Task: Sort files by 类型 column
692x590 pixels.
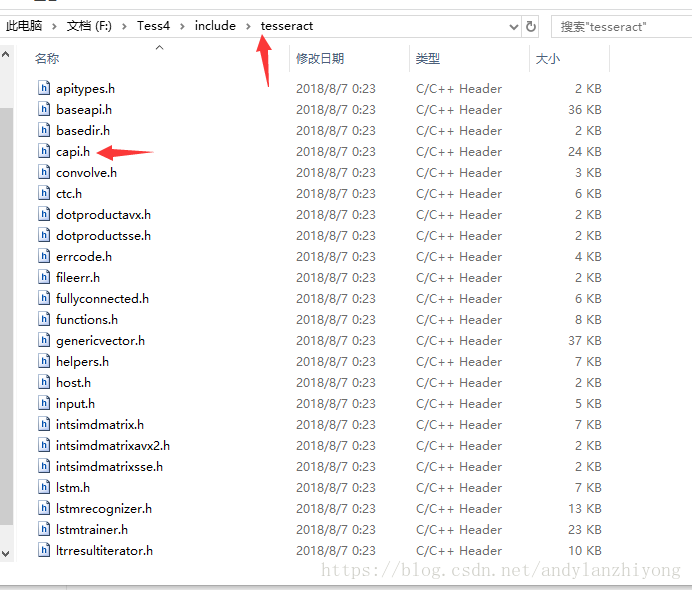Action: [x=428, y=58]
